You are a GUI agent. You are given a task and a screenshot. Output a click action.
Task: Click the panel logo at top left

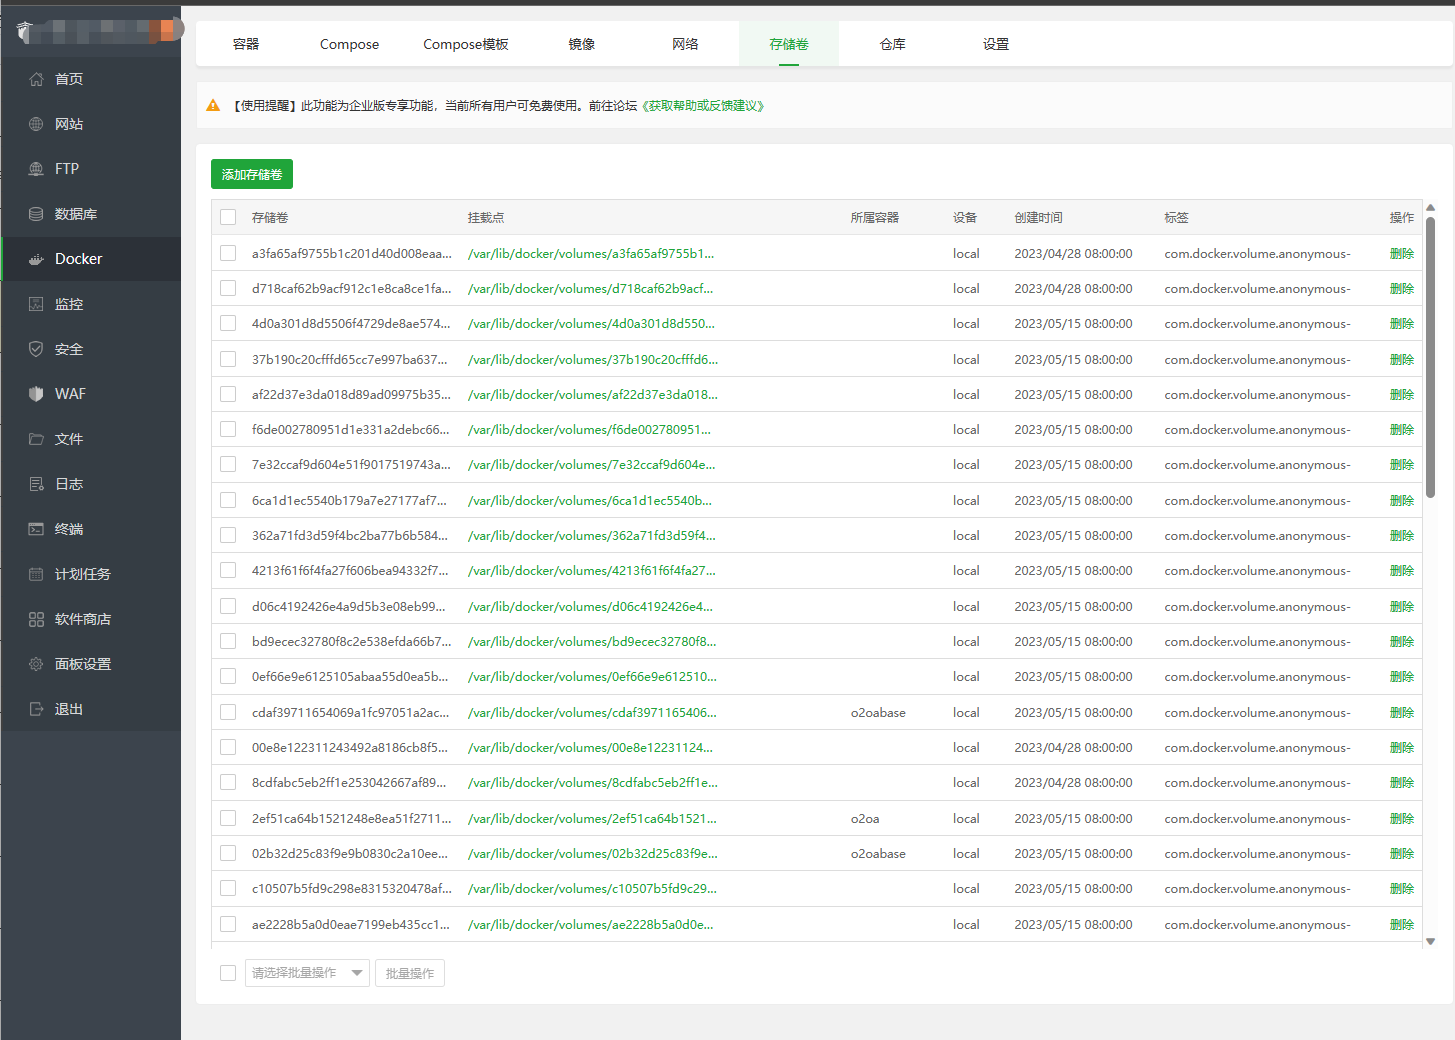25,31
